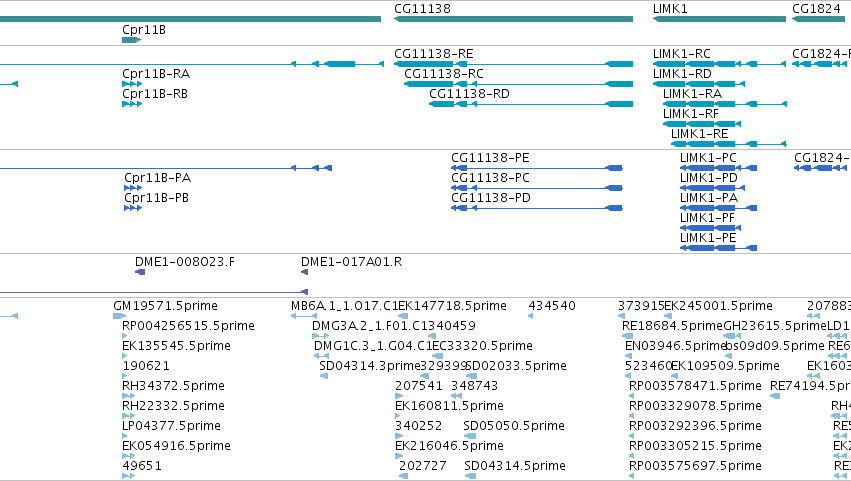Click EST label SD04314.5prime

pos(515,466)
